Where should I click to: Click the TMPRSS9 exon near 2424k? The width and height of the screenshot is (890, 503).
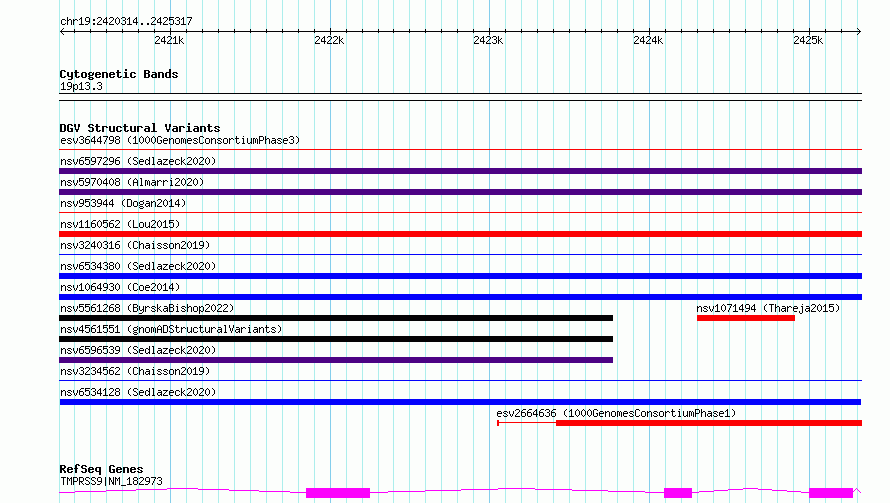pyautogui.click(x=678, y=493)
